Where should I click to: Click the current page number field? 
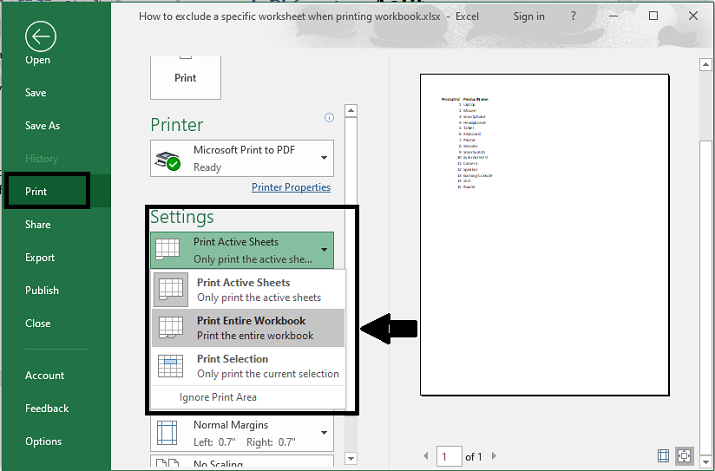449,456
